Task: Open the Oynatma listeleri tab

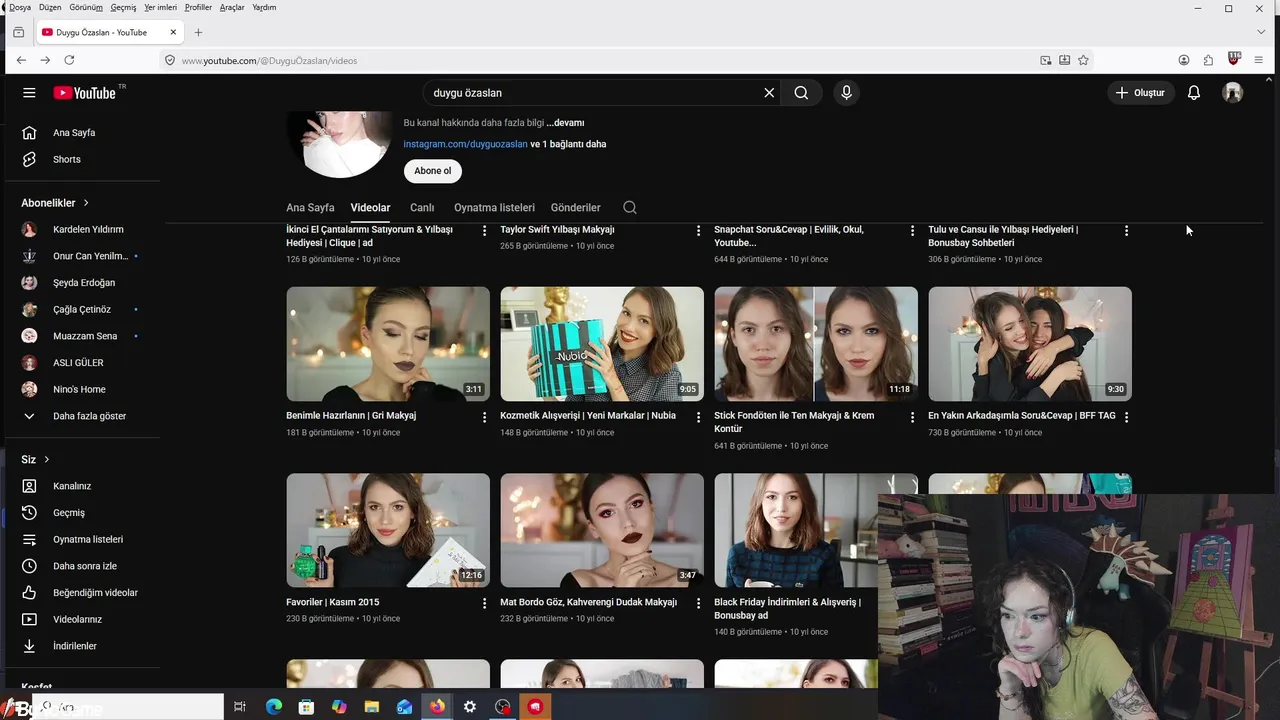Action: 494,207
